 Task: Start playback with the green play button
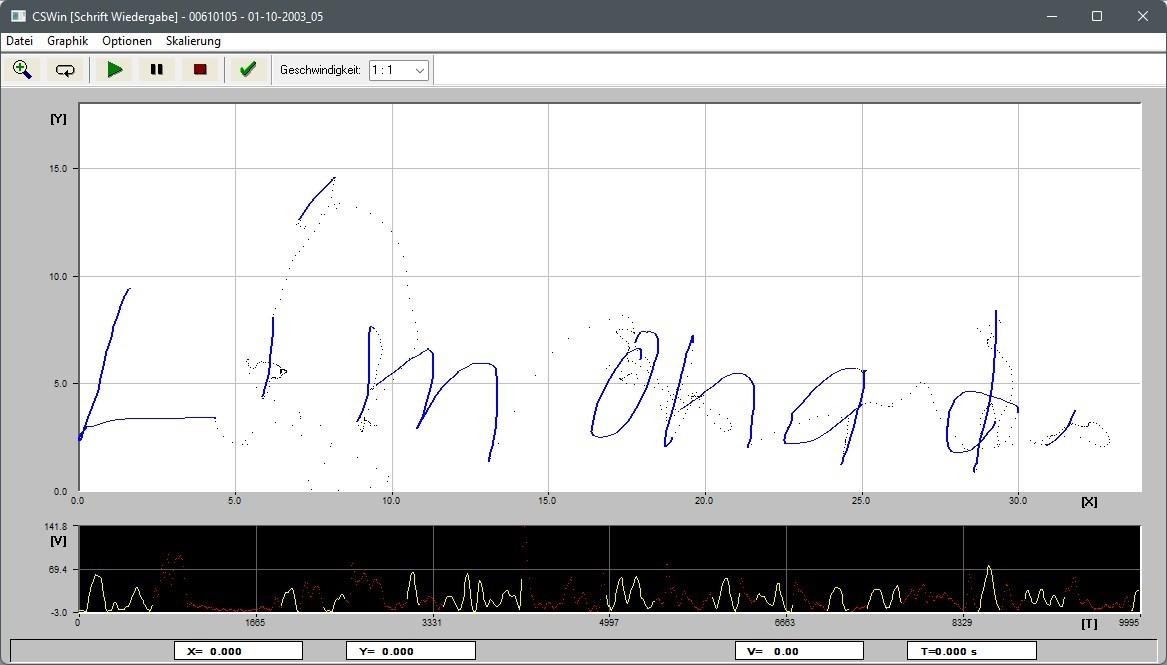[115, 70]
